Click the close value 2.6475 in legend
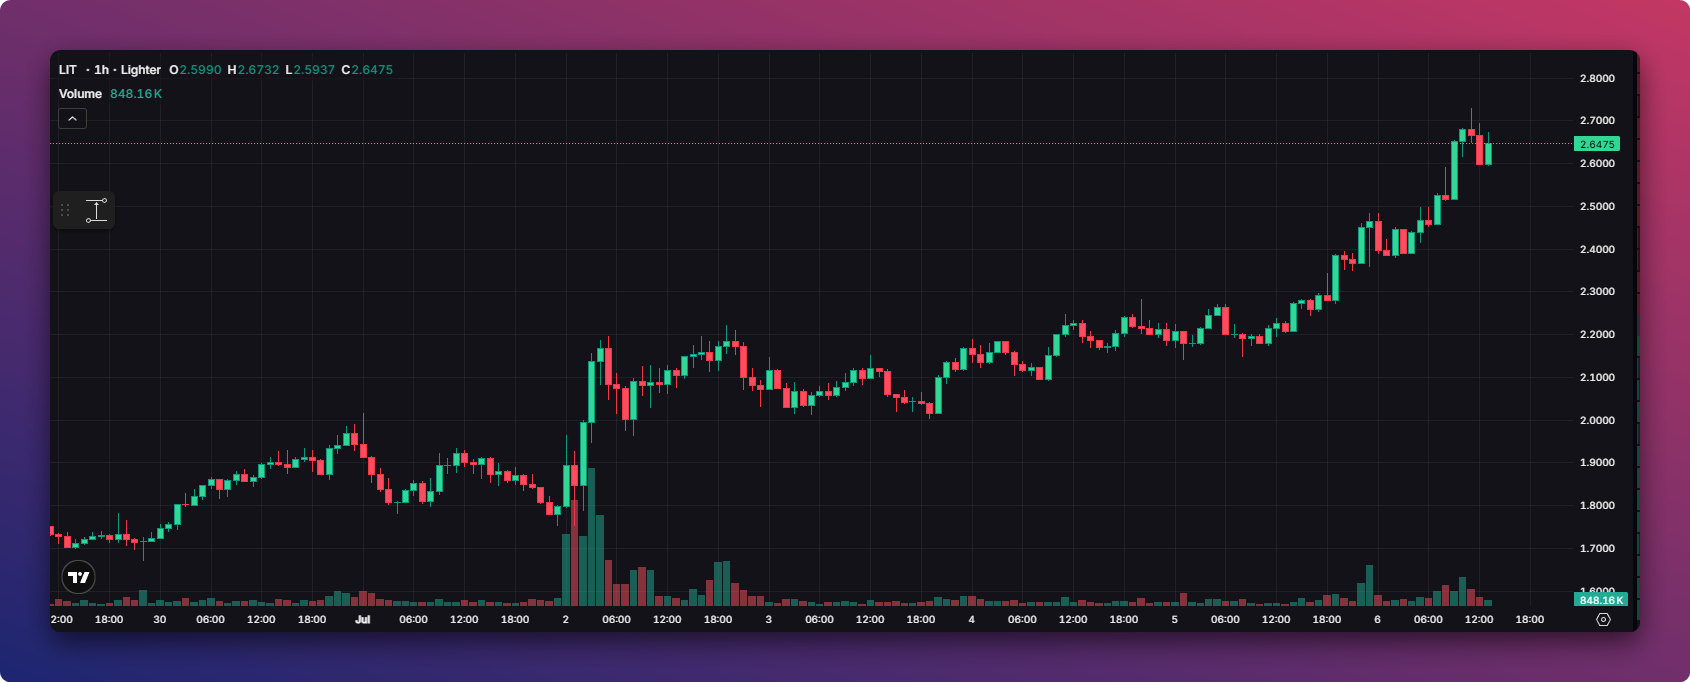The height and width of the screenshot is (682, 1690). 372,70
